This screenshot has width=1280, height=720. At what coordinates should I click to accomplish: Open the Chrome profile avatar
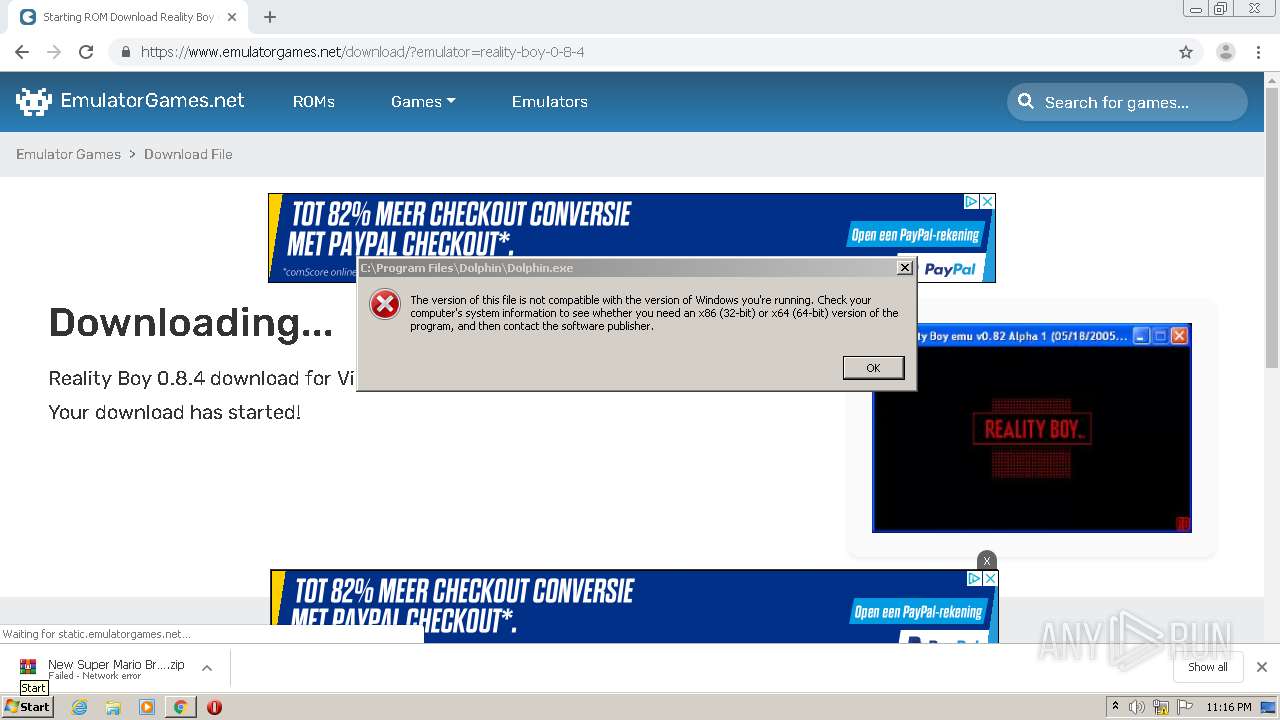click(1225, 52)
